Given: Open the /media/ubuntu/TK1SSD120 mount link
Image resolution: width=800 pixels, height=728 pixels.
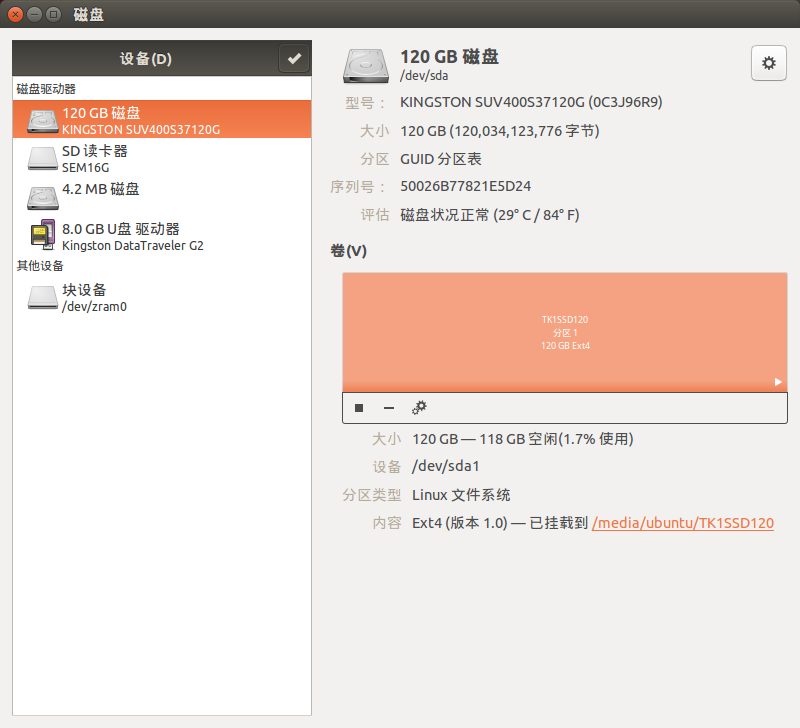Looking at the screenshot, I should coord(683,523).
